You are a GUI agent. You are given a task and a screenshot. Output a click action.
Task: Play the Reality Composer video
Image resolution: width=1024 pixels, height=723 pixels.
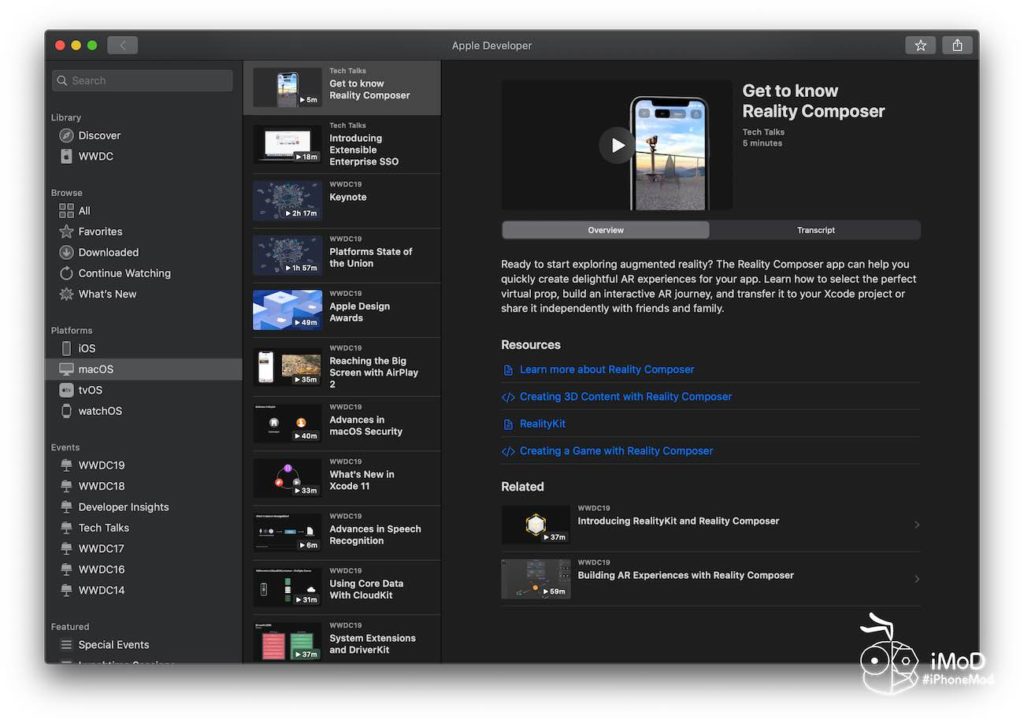pos(617,145)
